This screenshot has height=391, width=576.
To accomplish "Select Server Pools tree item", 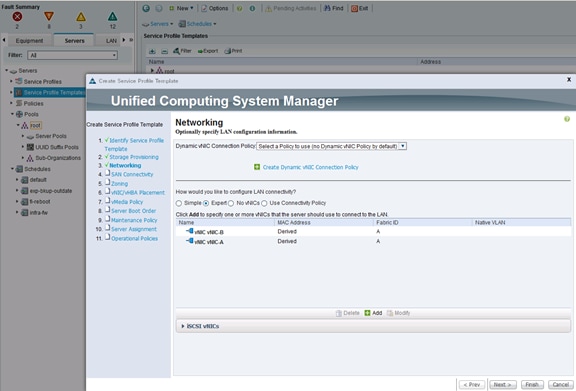I will 51,136.
